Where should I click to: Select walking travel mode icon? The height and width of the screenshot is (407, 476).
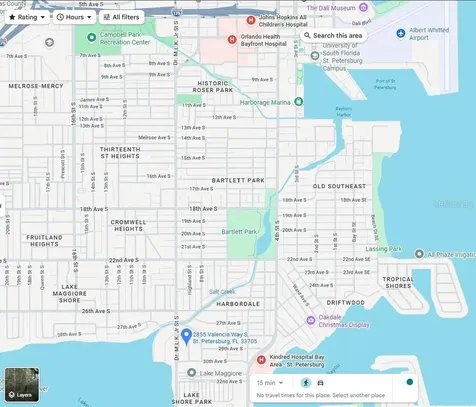click(x=306, y=383)
